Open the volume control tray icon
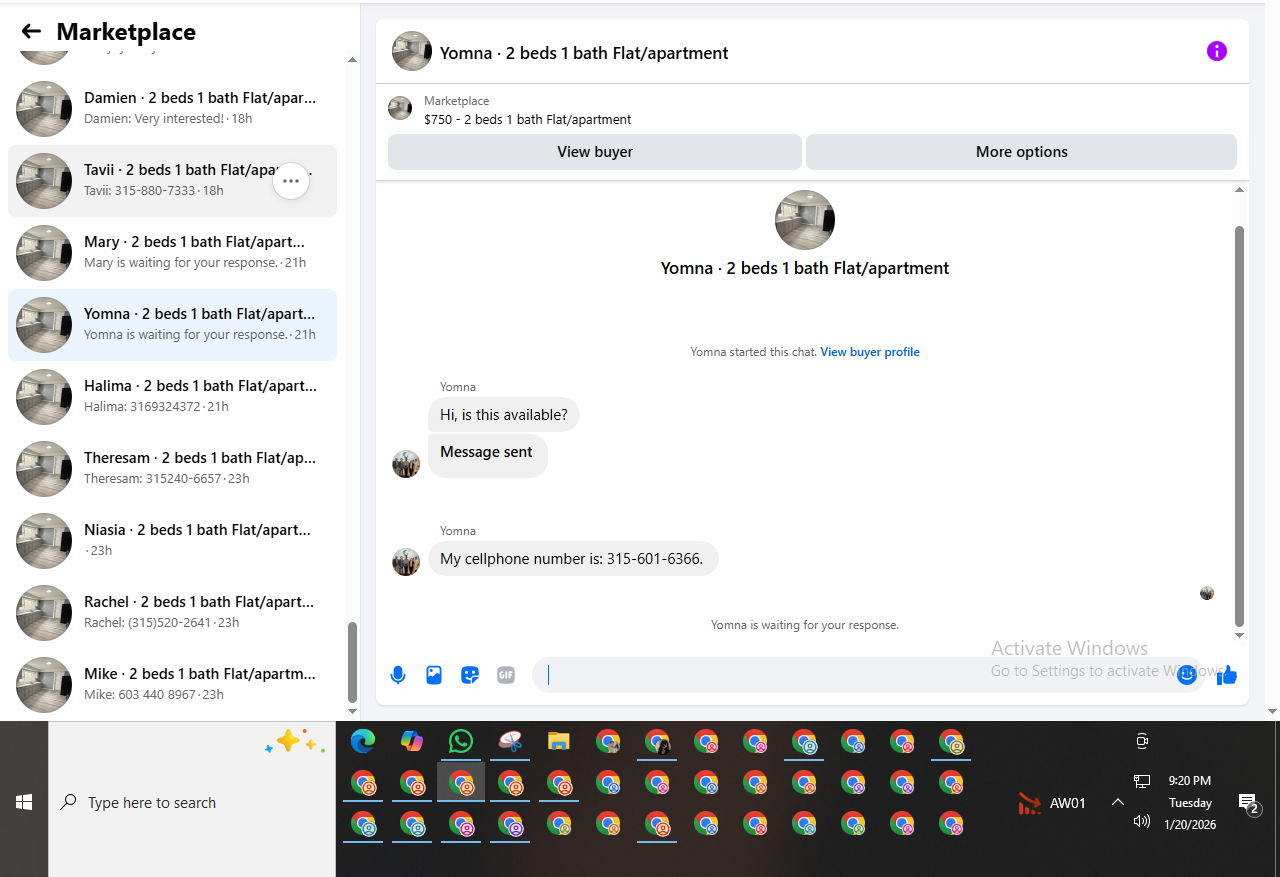The image size is (1280, 877). click(x=1142, y=821)
